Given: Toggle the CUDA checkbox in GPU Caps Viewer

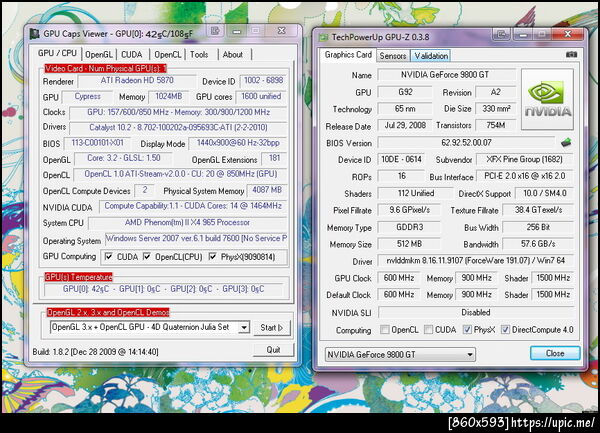Looking at the screenshot, I should 109,256.
